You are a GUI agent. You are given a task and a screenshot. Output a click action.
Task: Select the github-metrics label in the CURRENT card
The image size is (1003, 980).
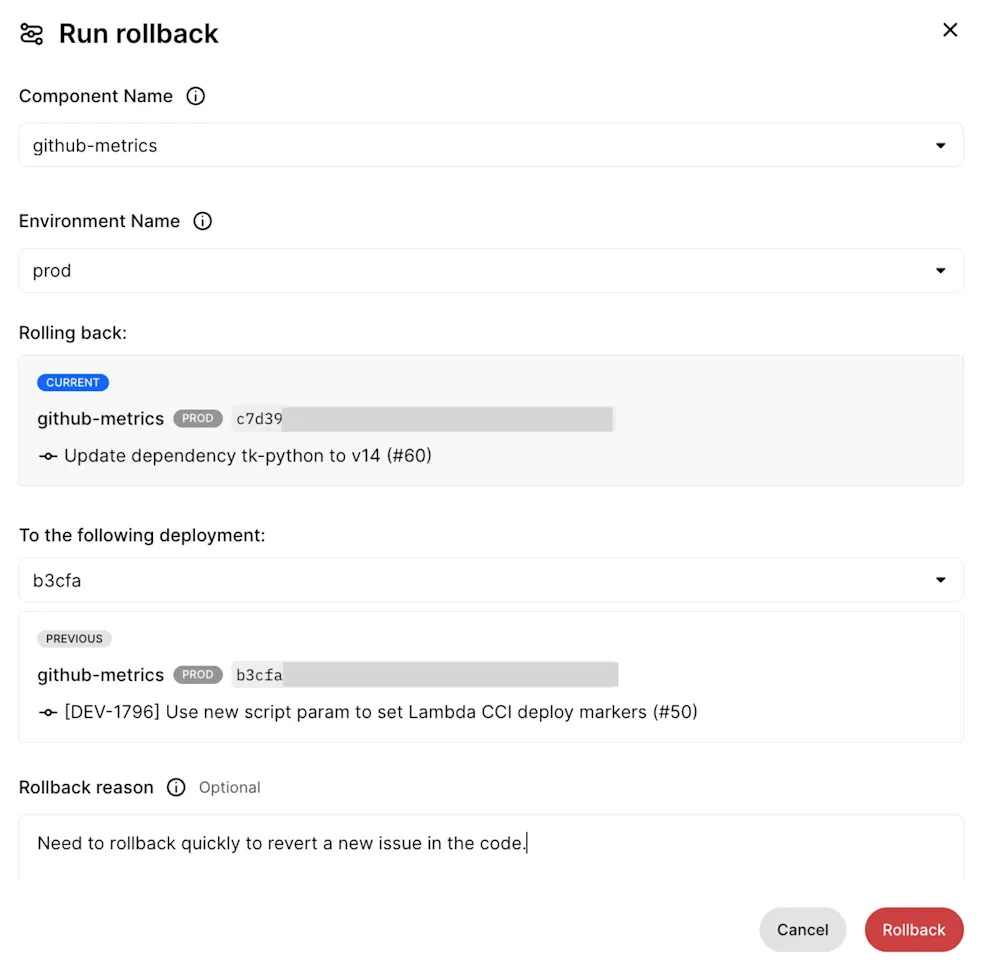click(100, 419)
